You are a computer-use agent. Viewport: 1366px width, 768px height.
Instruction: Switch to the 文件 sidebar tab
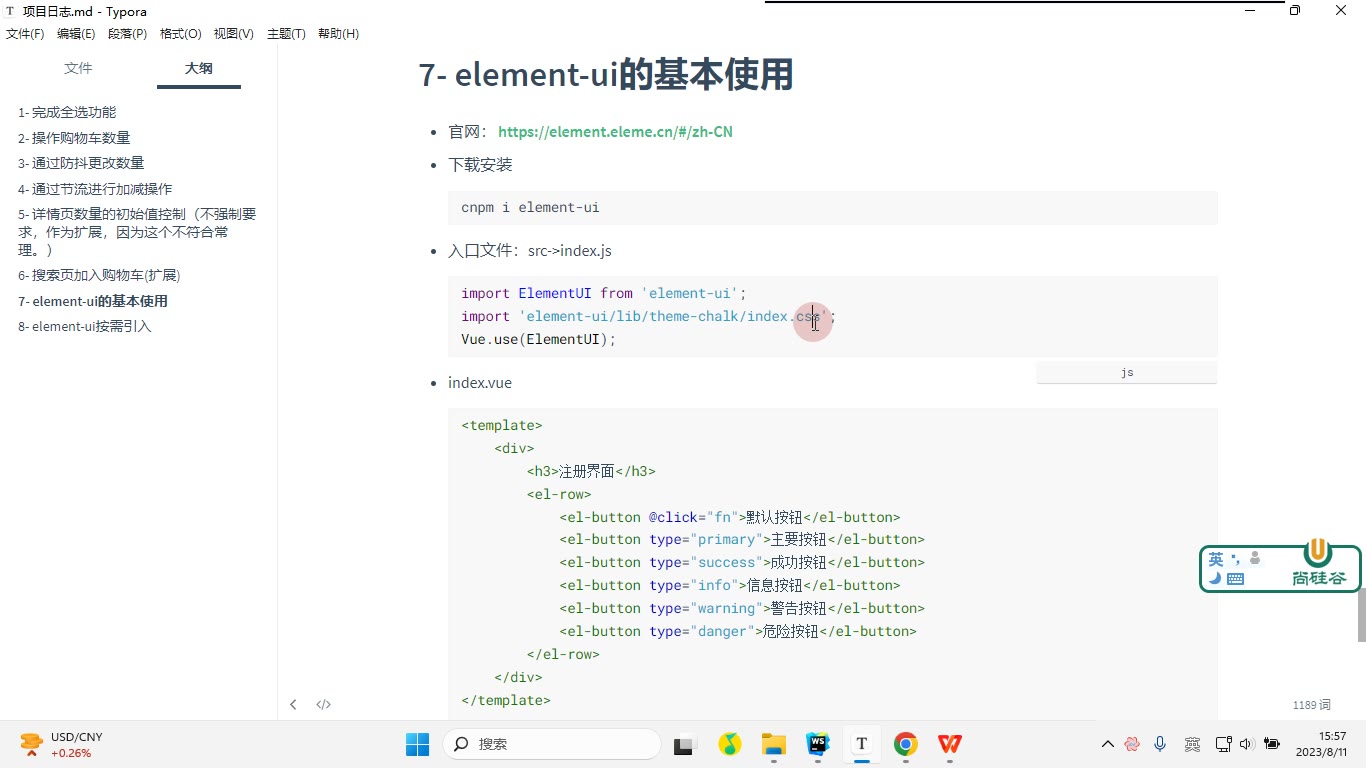(78, 68)
